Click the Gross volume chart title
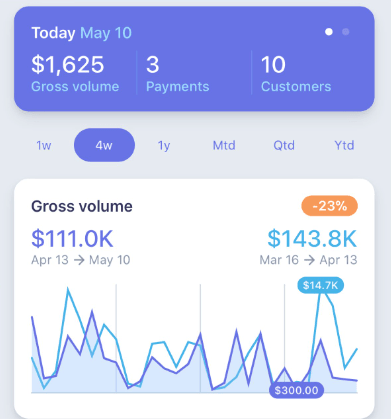 coord(82,206)
